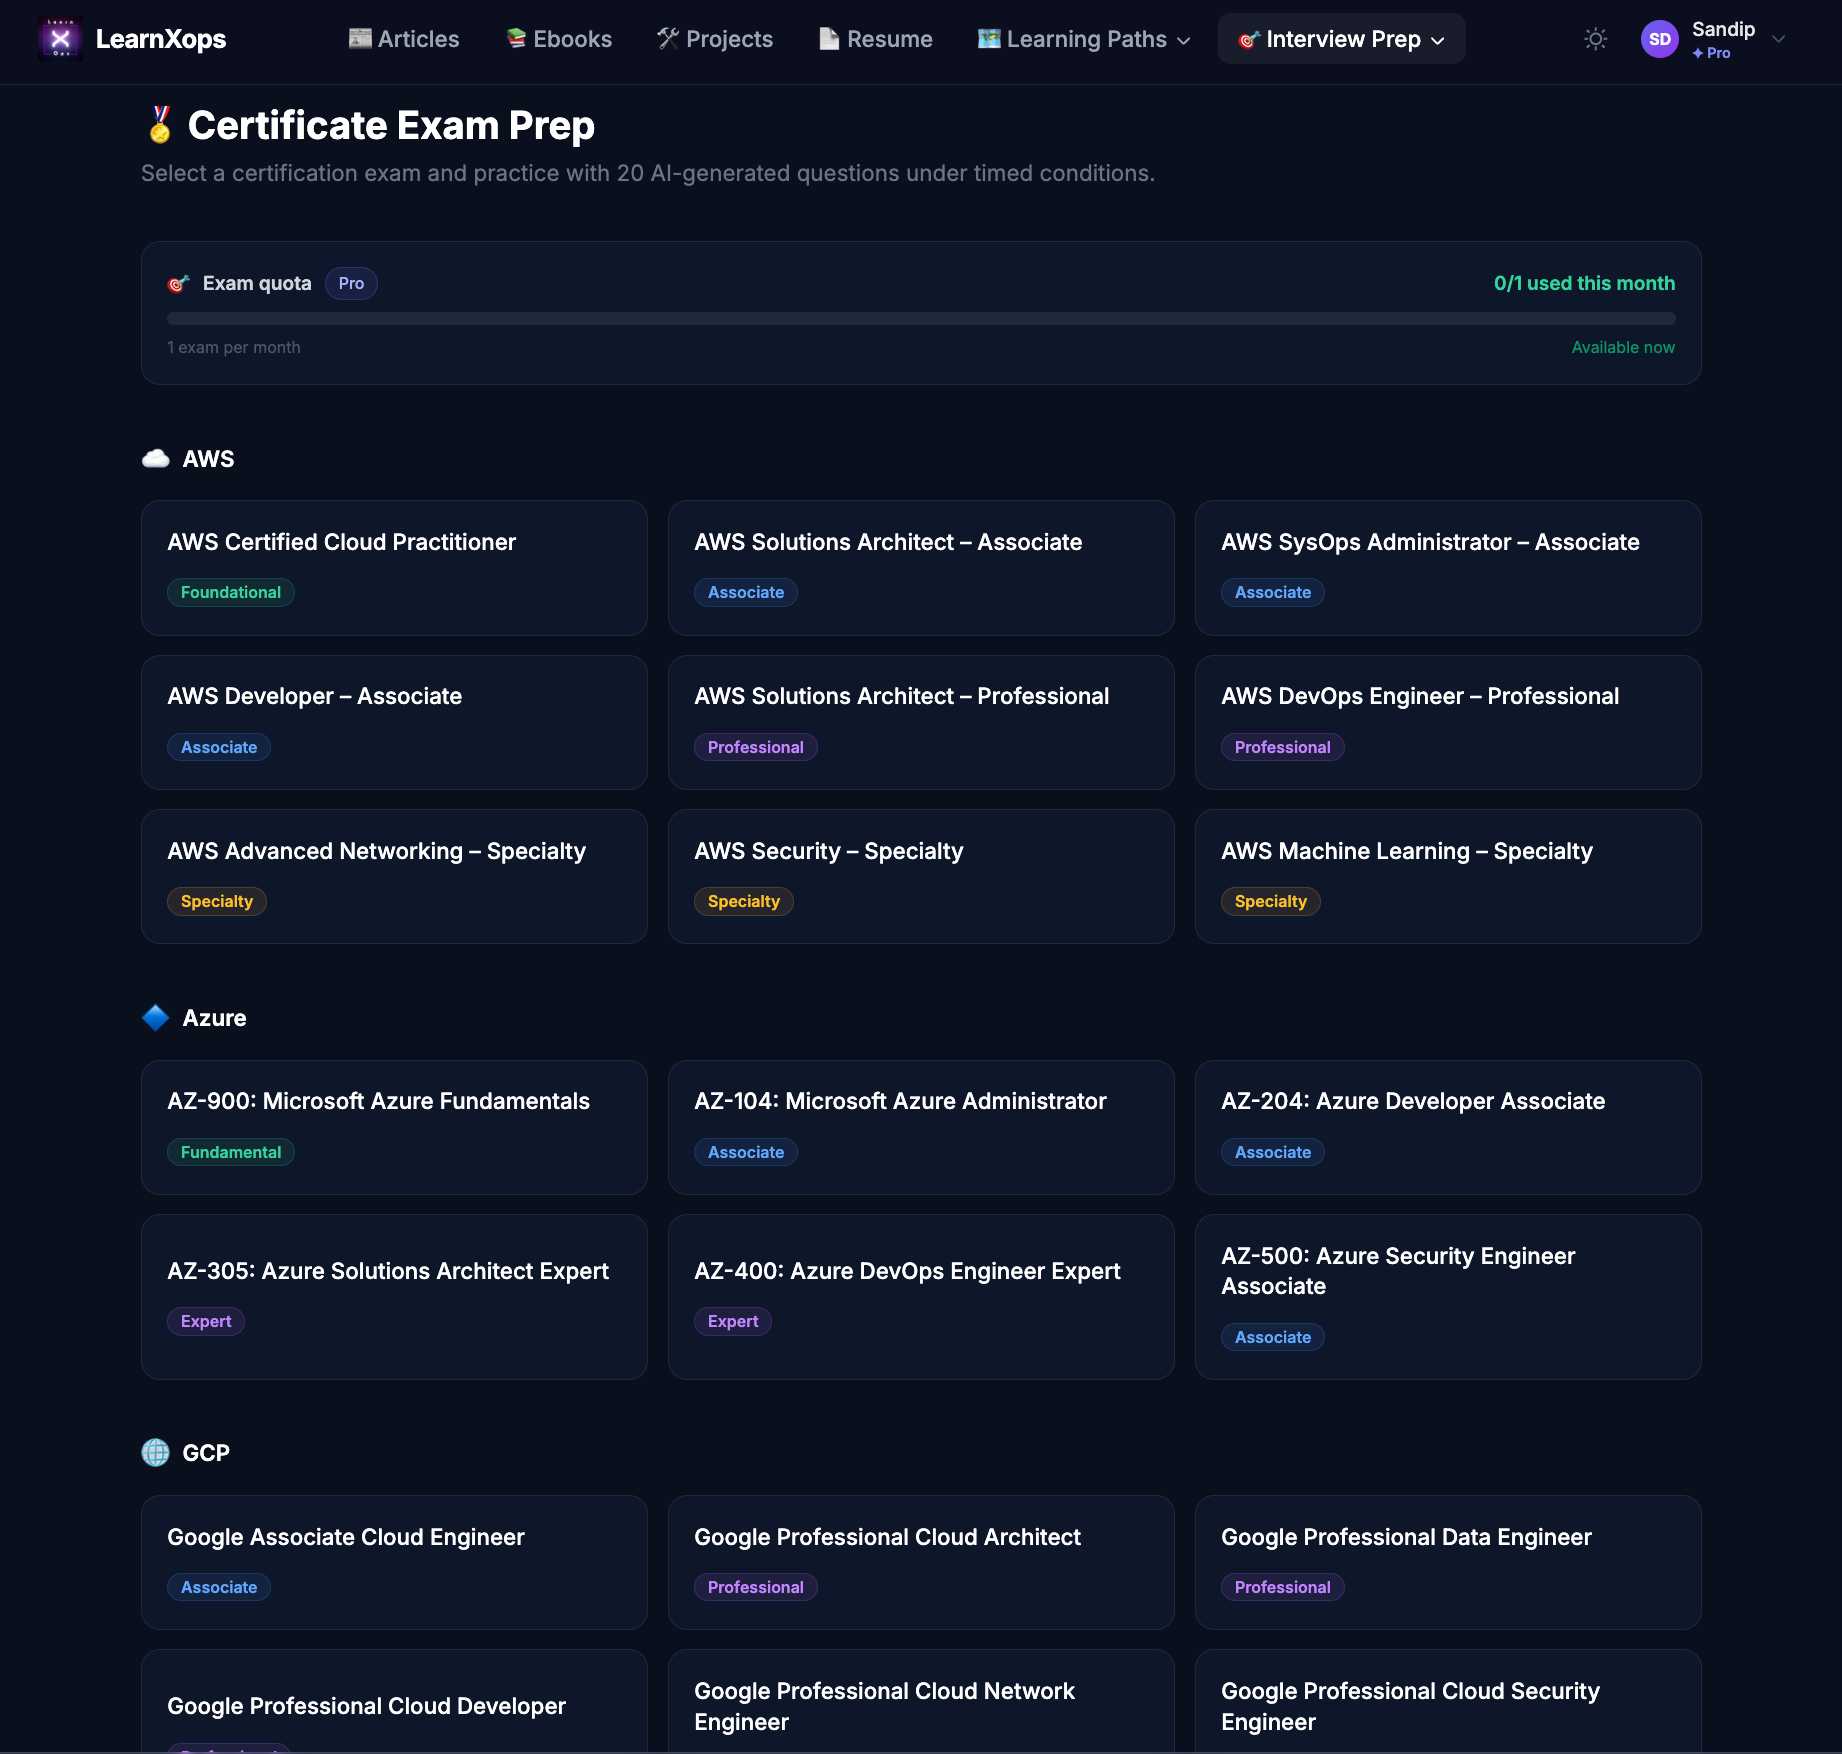Click the target icon next to Exam quota
Screen dimensions: 1842x1754
(x=179, y=284)
